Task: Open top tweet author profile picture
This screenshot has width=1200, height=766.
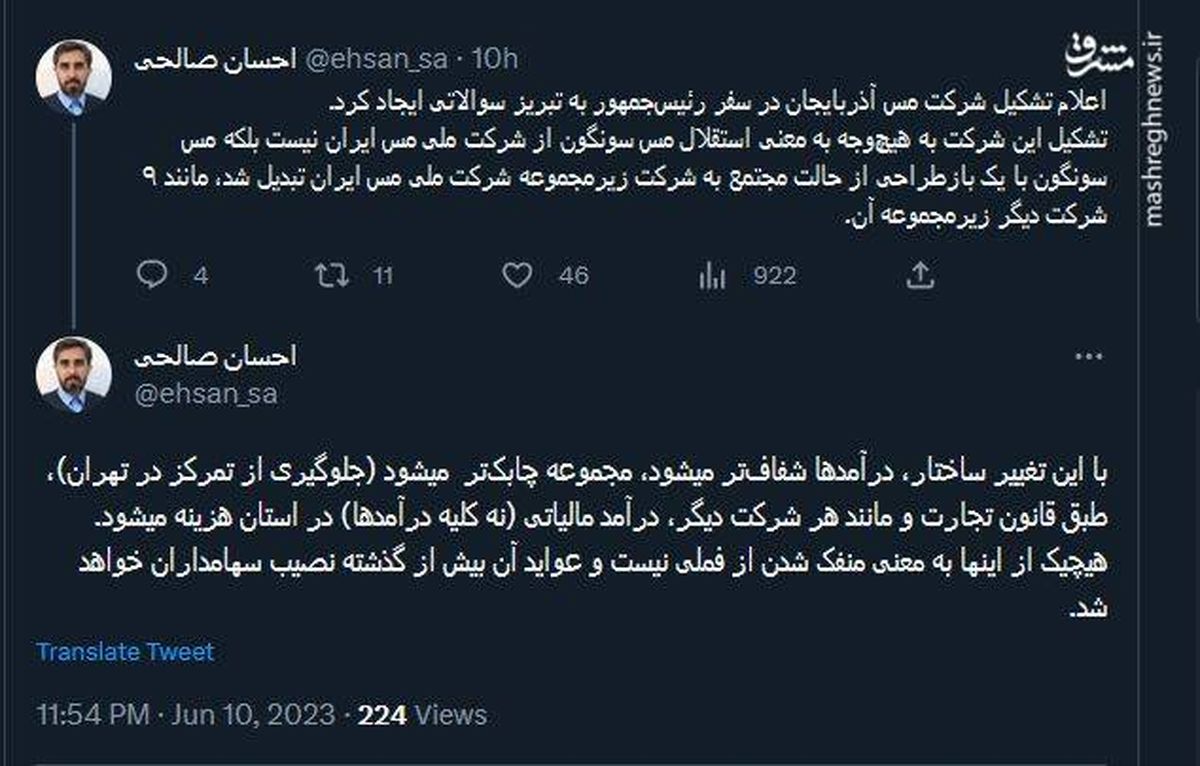Action: (x=73, y=77)
